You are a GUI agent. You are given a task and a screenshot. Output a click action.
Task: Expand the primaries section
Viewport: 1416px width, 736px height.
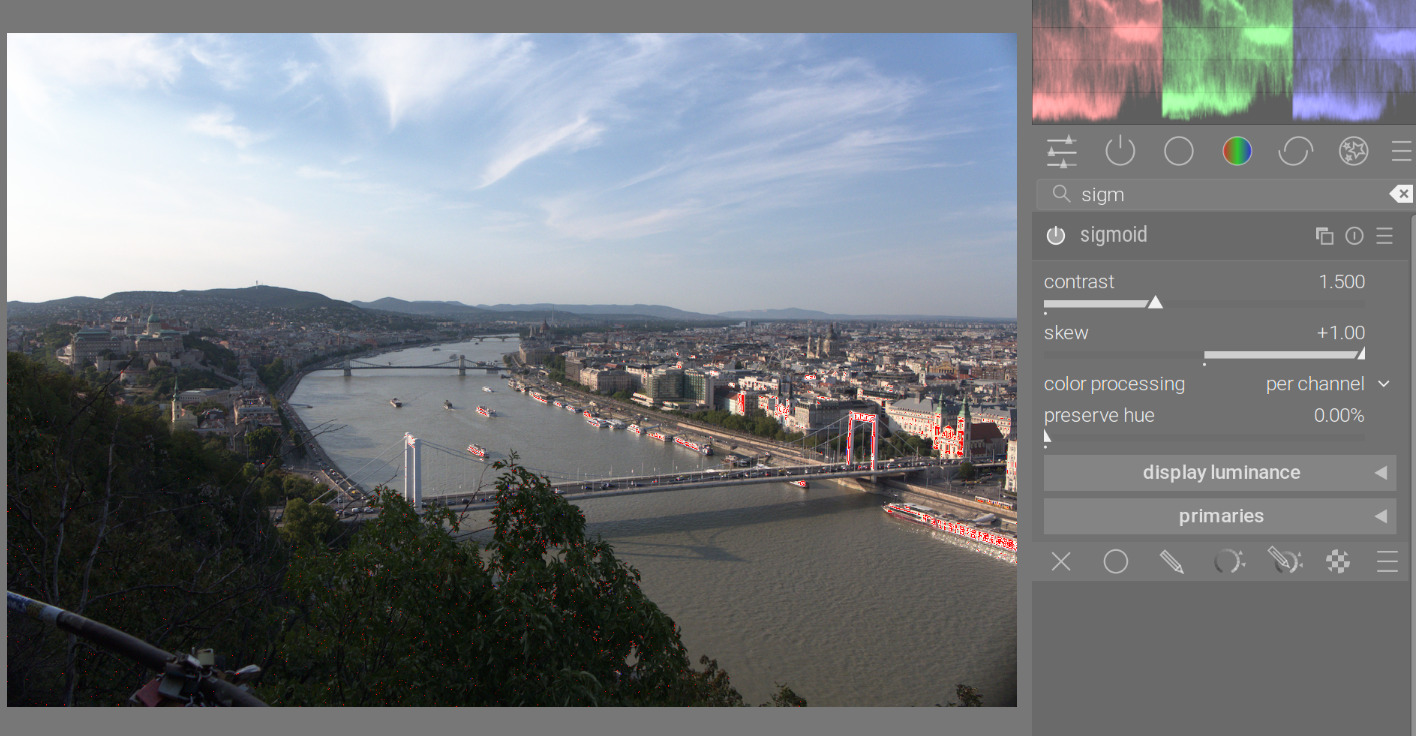[1220, 517]
